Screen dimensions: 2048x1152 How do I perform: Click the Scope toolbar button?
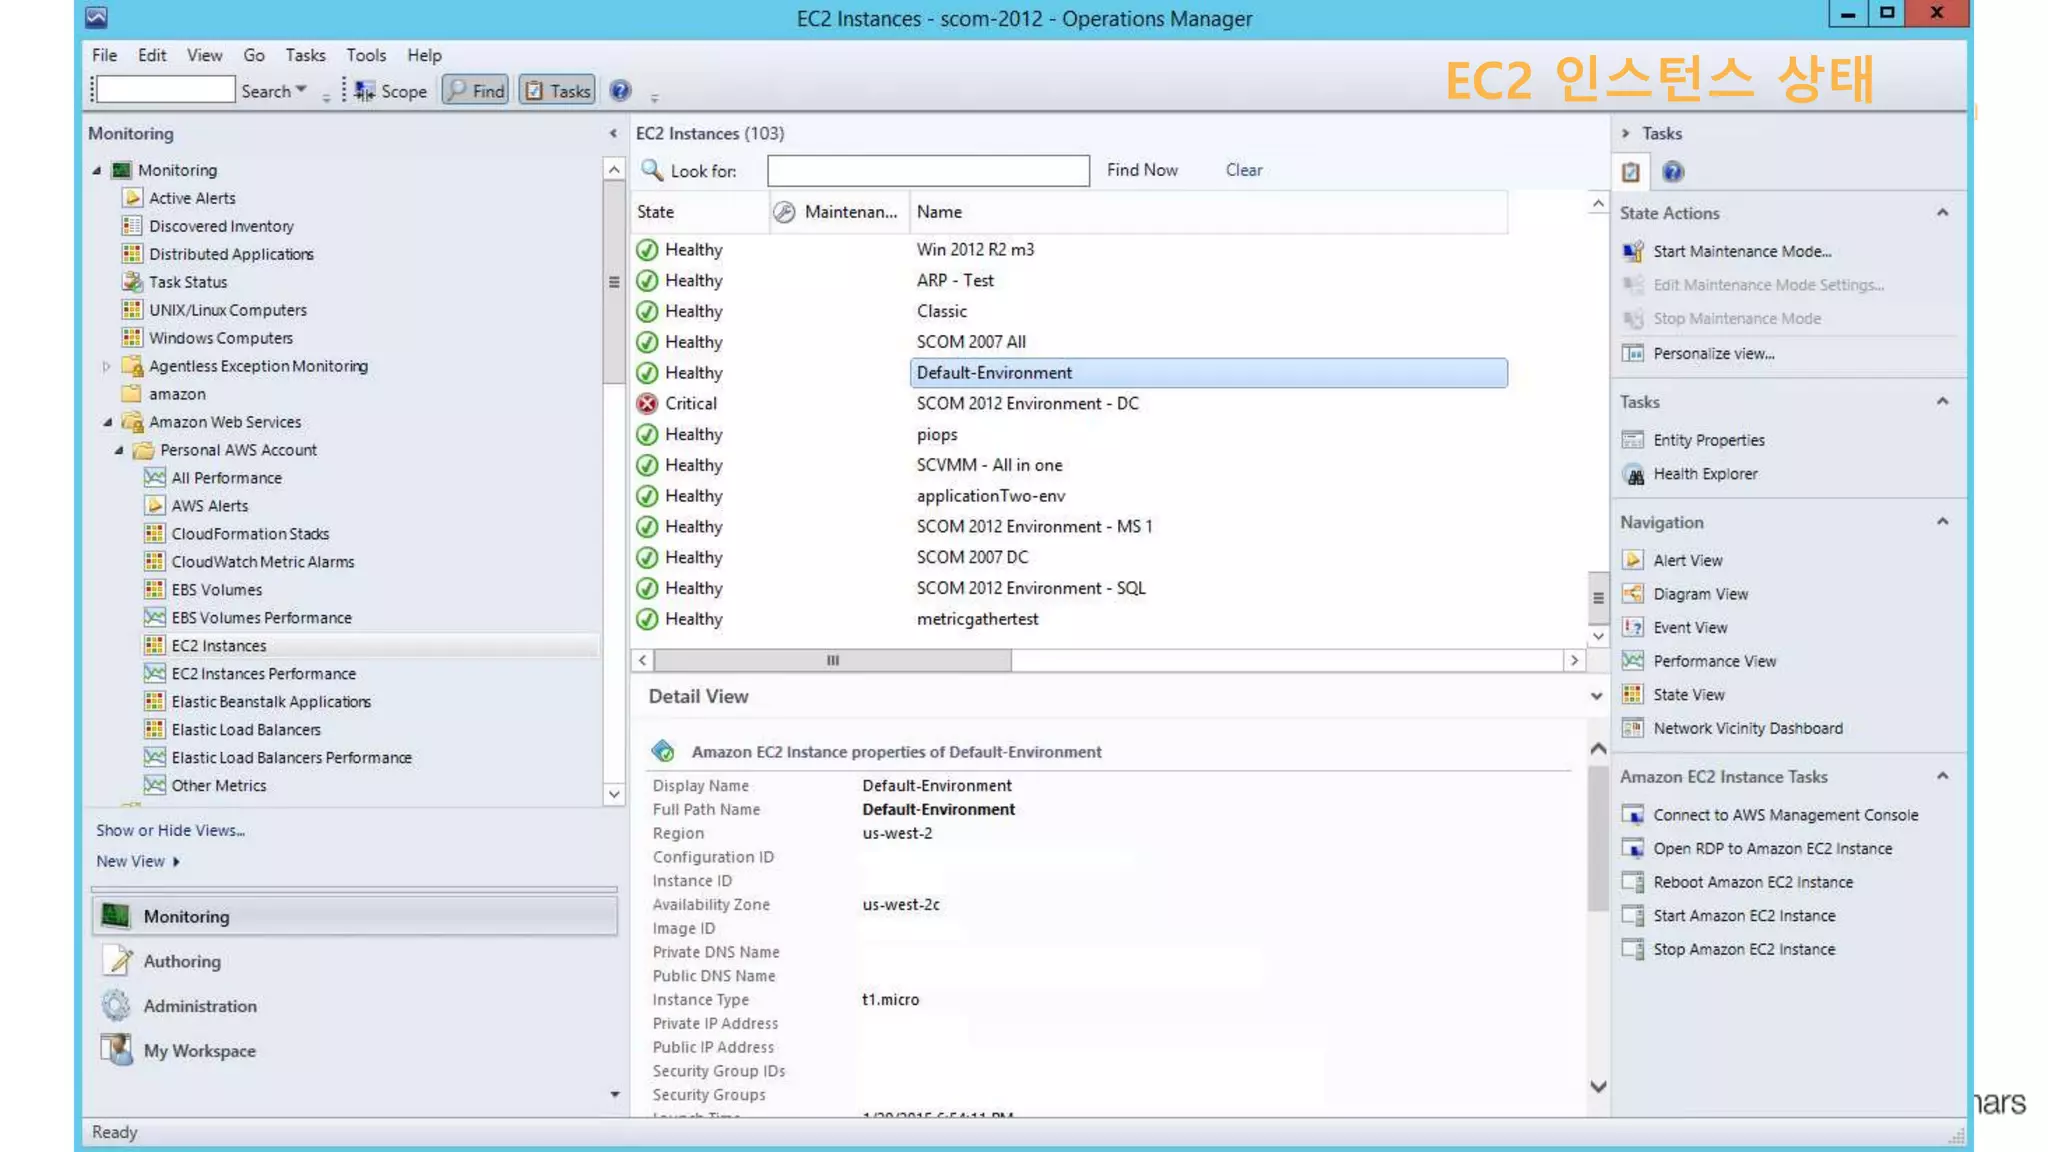[391, 91]
